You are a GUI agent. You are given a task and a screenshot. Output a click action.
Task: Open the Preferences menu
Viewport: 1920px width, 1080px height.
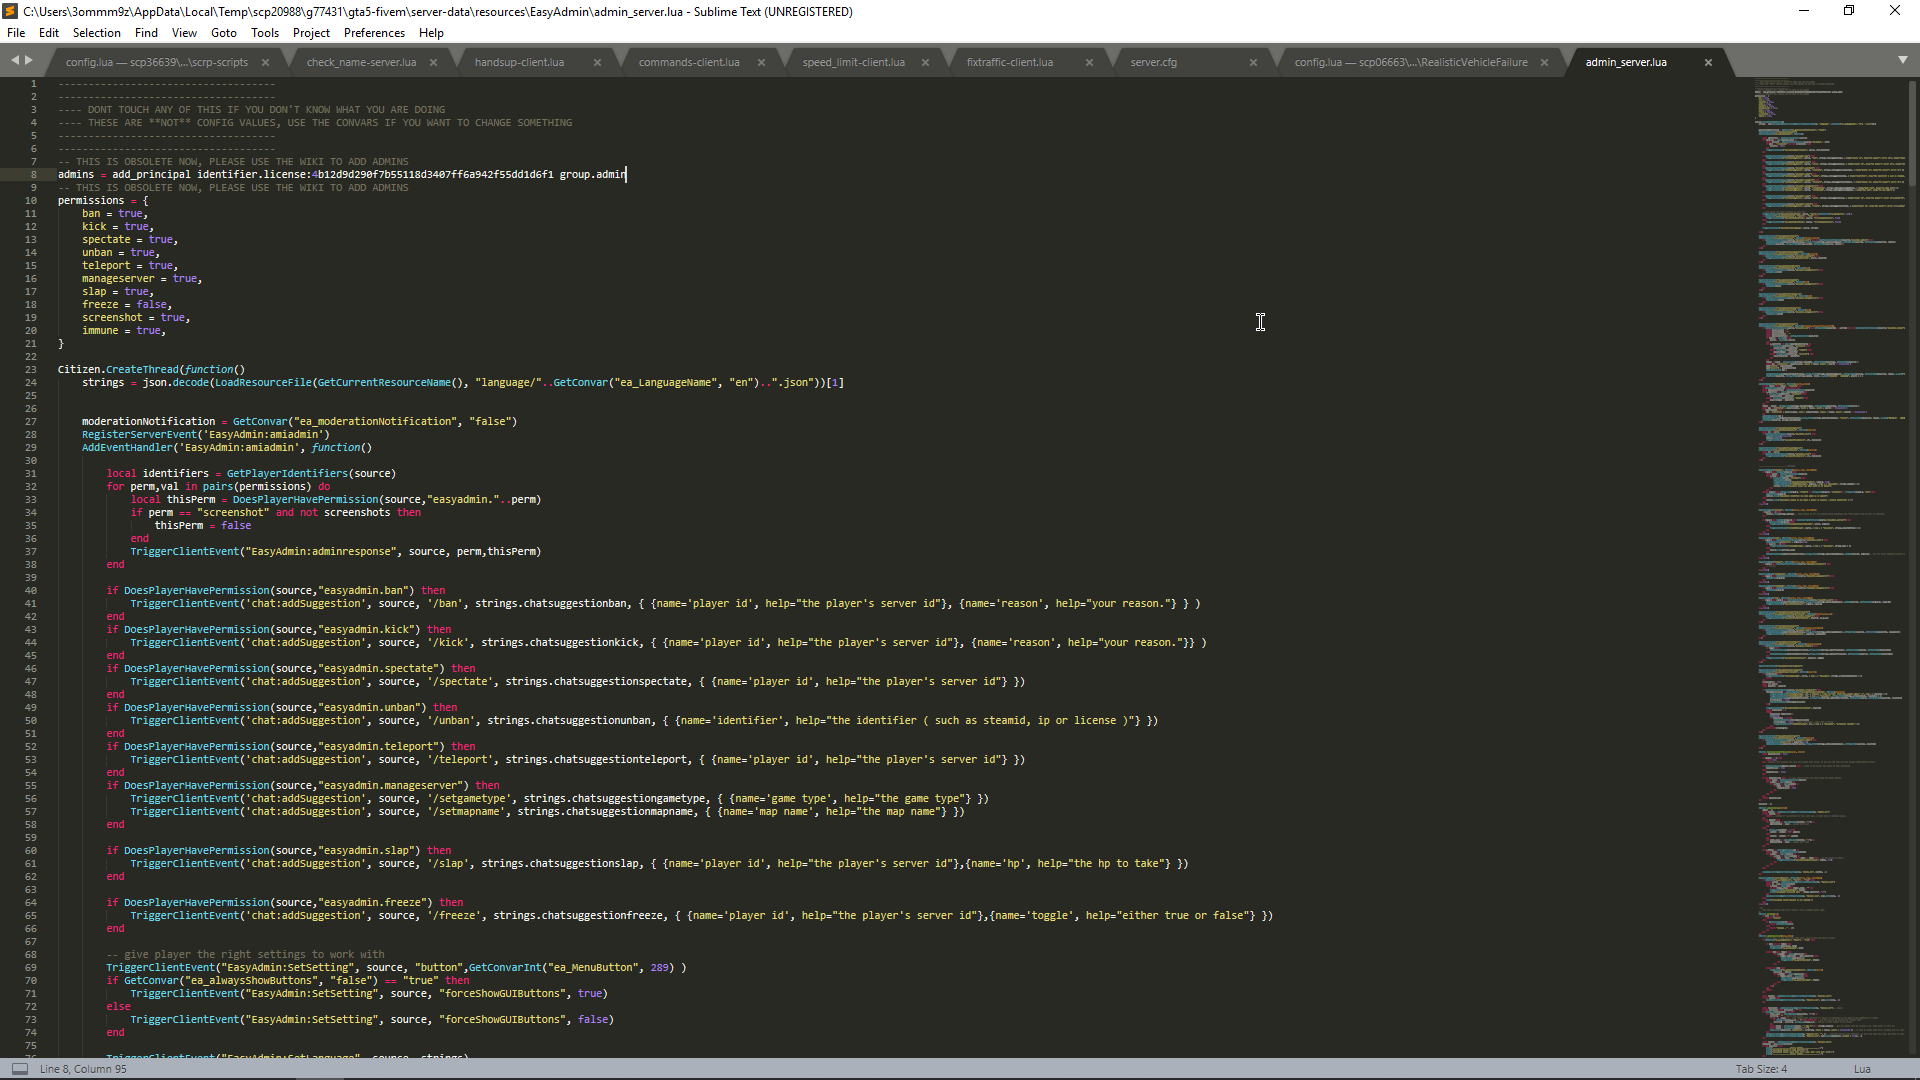pos(374,33)
